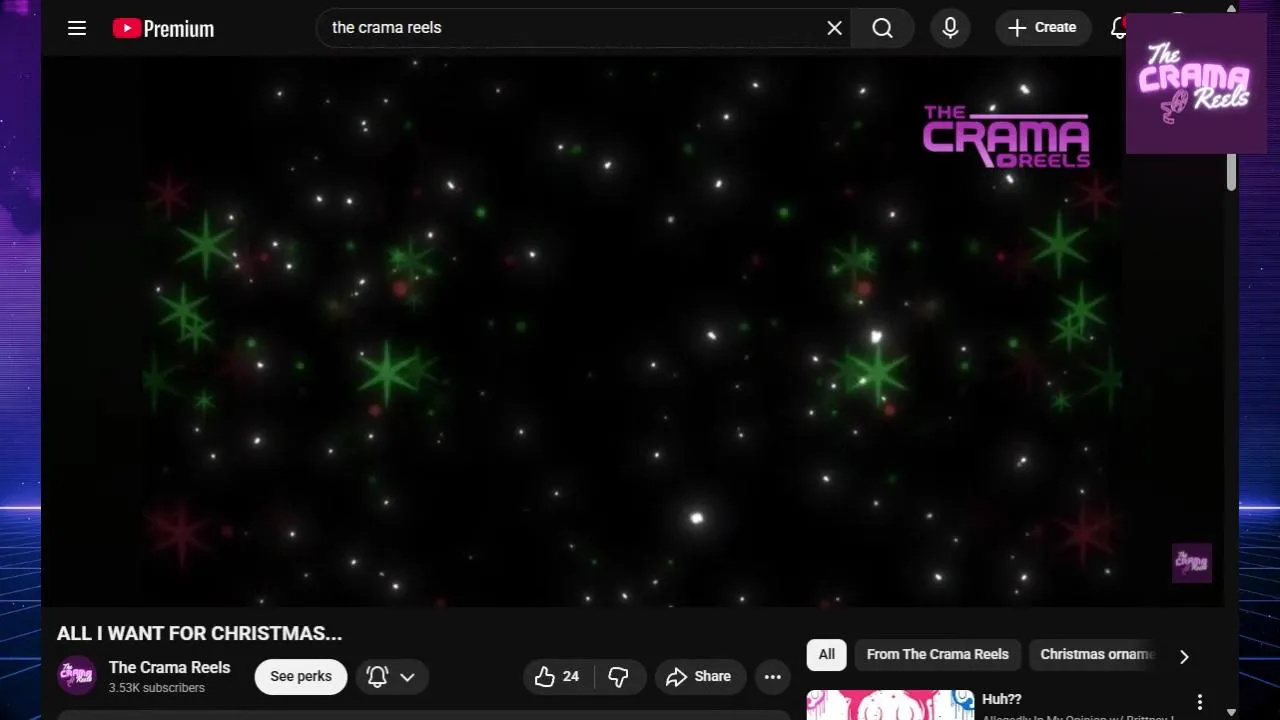1280x720 pixels.
Task: Expand the subscription notification bell dropdown
Action: [x=392, y=677]
